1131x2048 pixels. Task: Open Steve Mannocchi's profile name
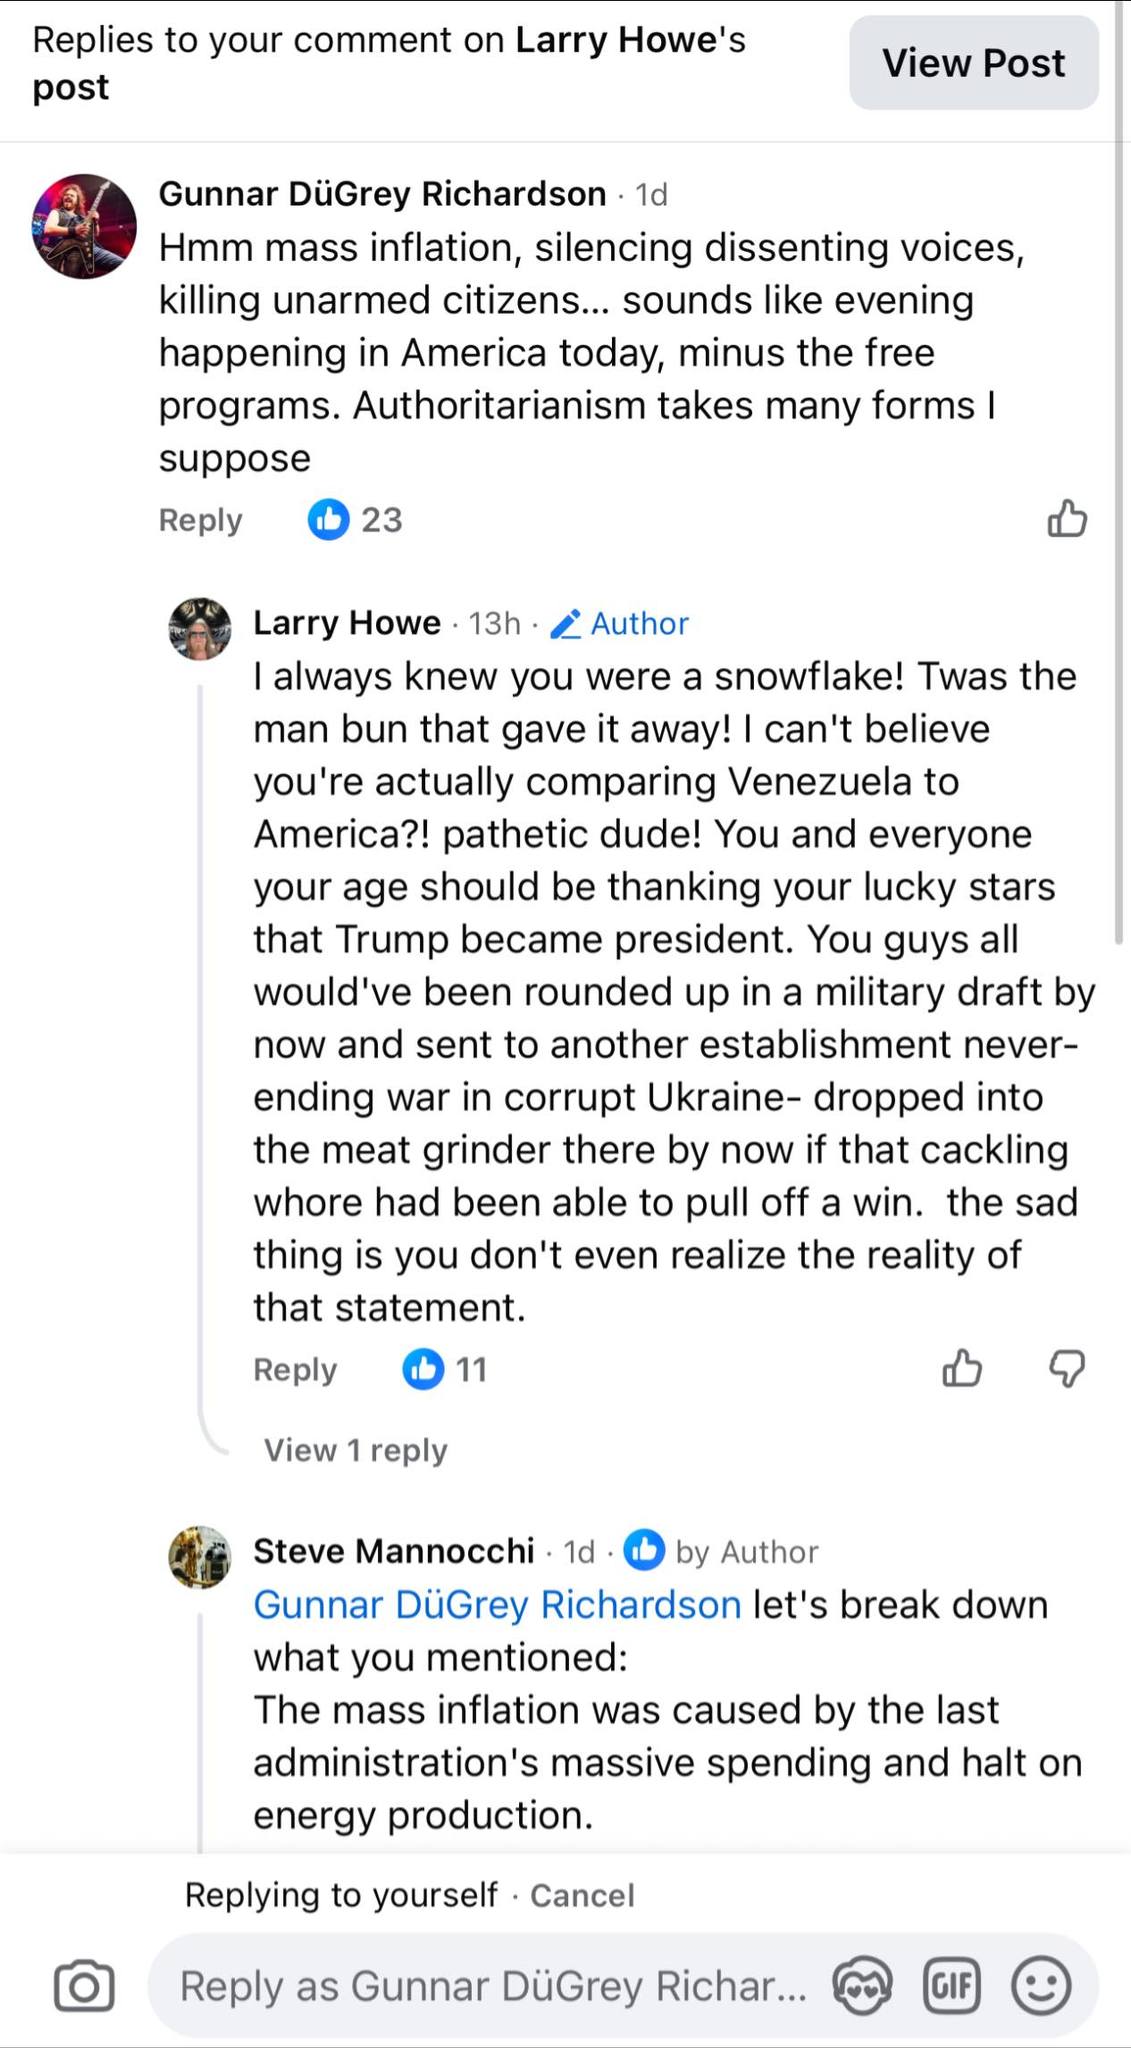pyautogui.click(x=394, y=1551)
